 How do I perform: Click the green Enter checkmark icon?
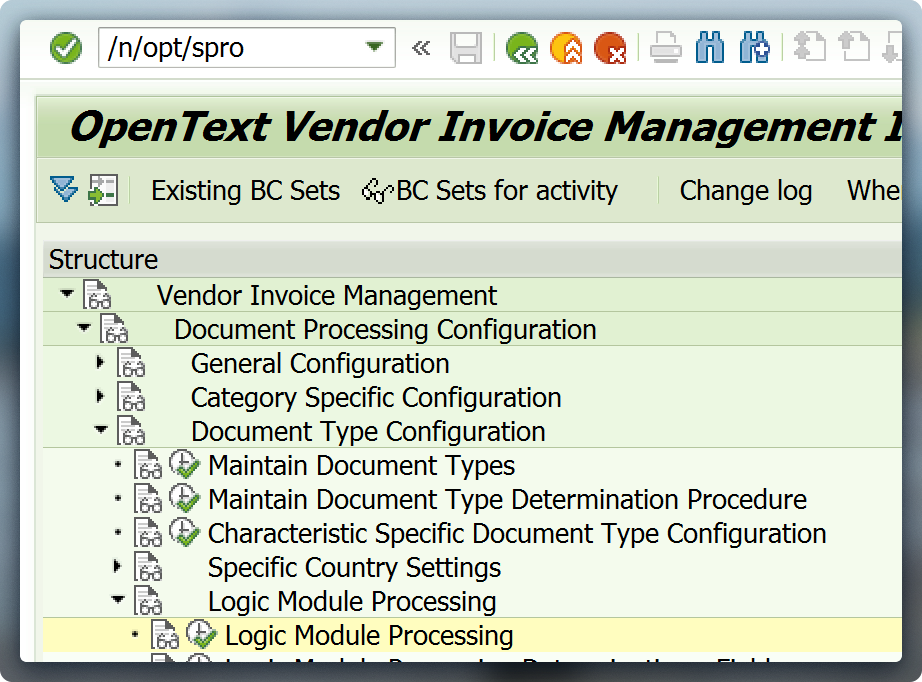64,47
